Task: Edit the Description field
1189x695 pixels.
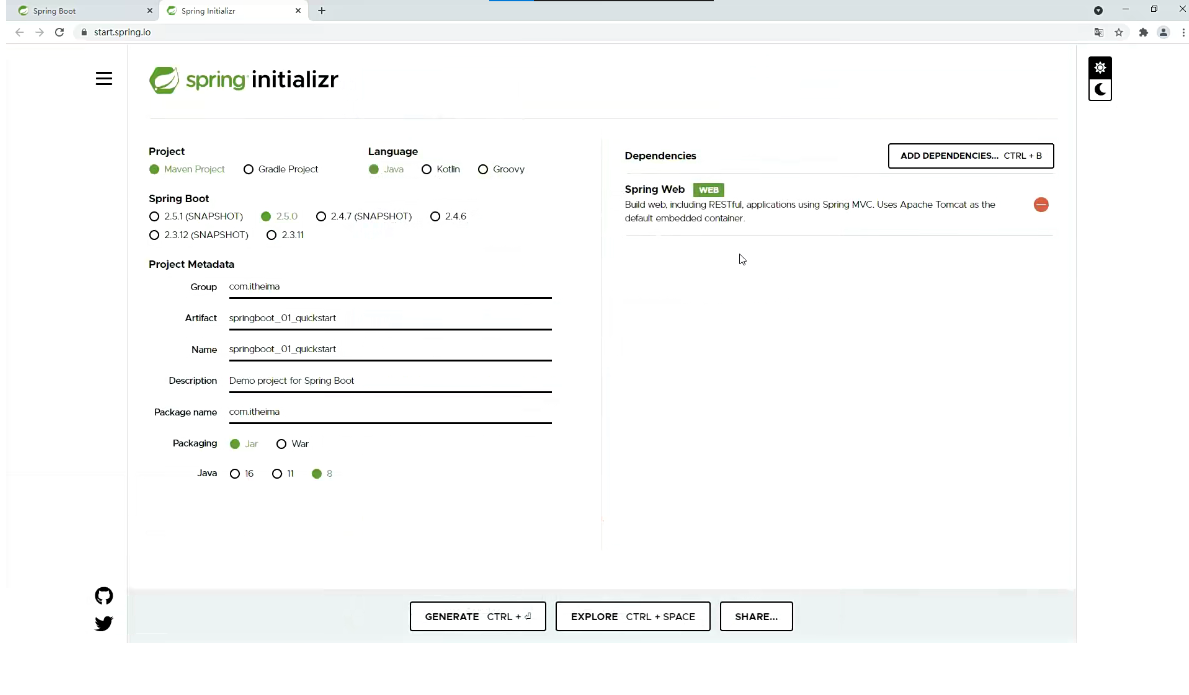Action: [391, 381]
